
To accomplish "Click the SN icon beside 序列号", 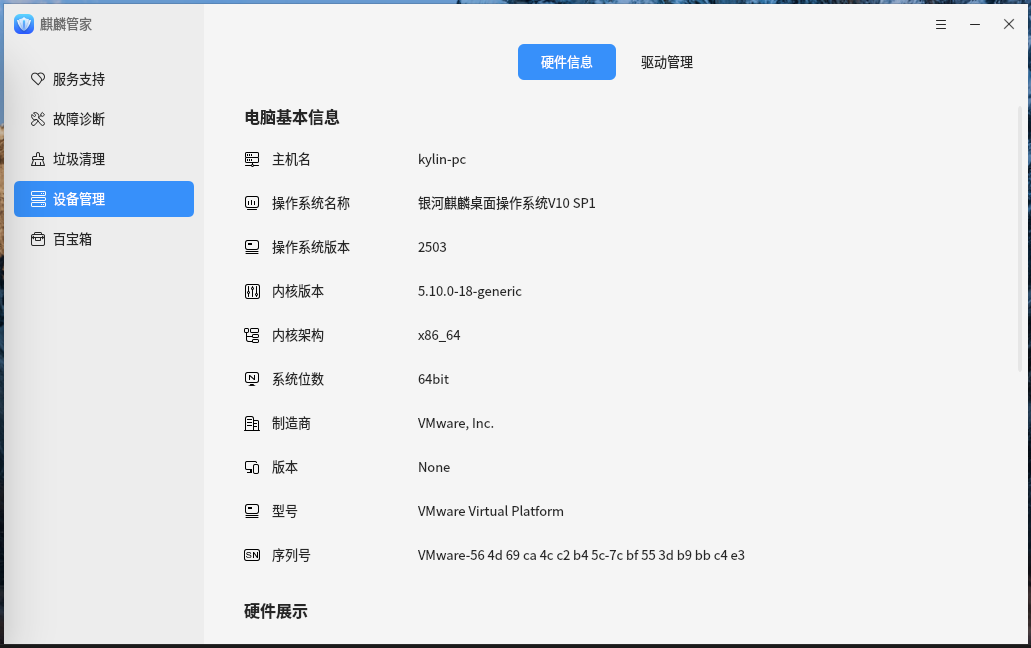I will (x=252, y=555).
